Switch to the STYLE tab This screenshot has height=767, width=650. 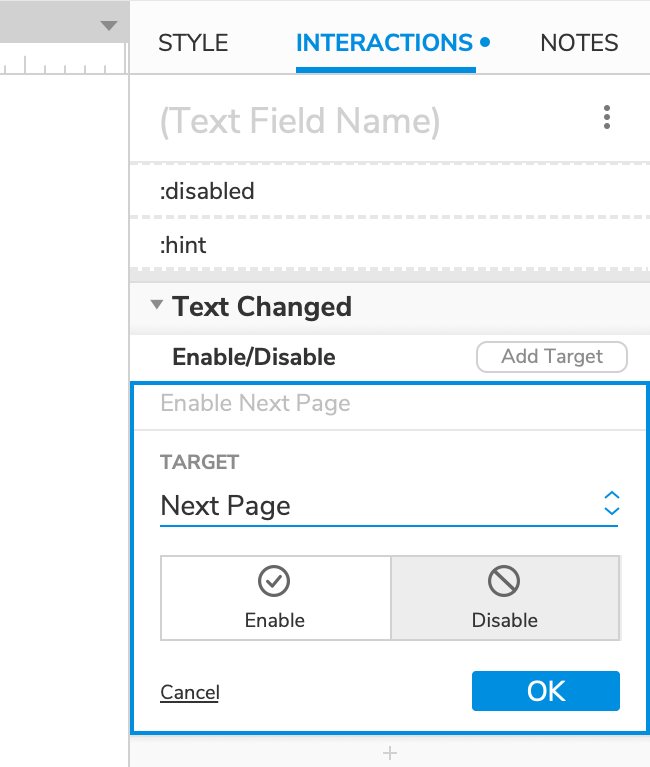pyautogui.click(x=193, y=43)
